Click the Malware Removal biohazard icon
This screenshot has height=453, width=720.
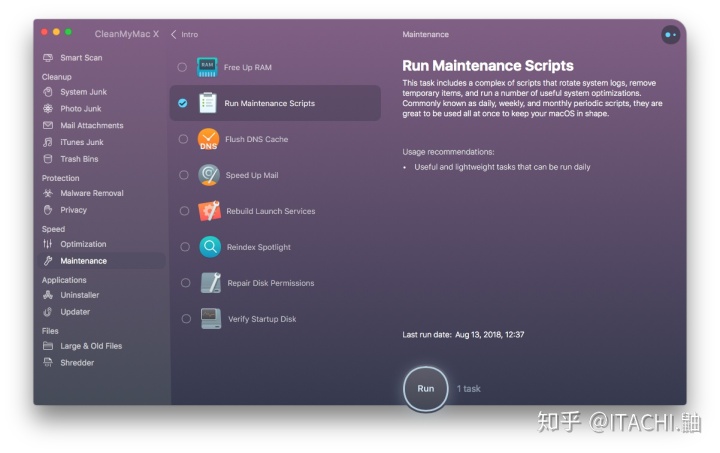click(48, 193)
